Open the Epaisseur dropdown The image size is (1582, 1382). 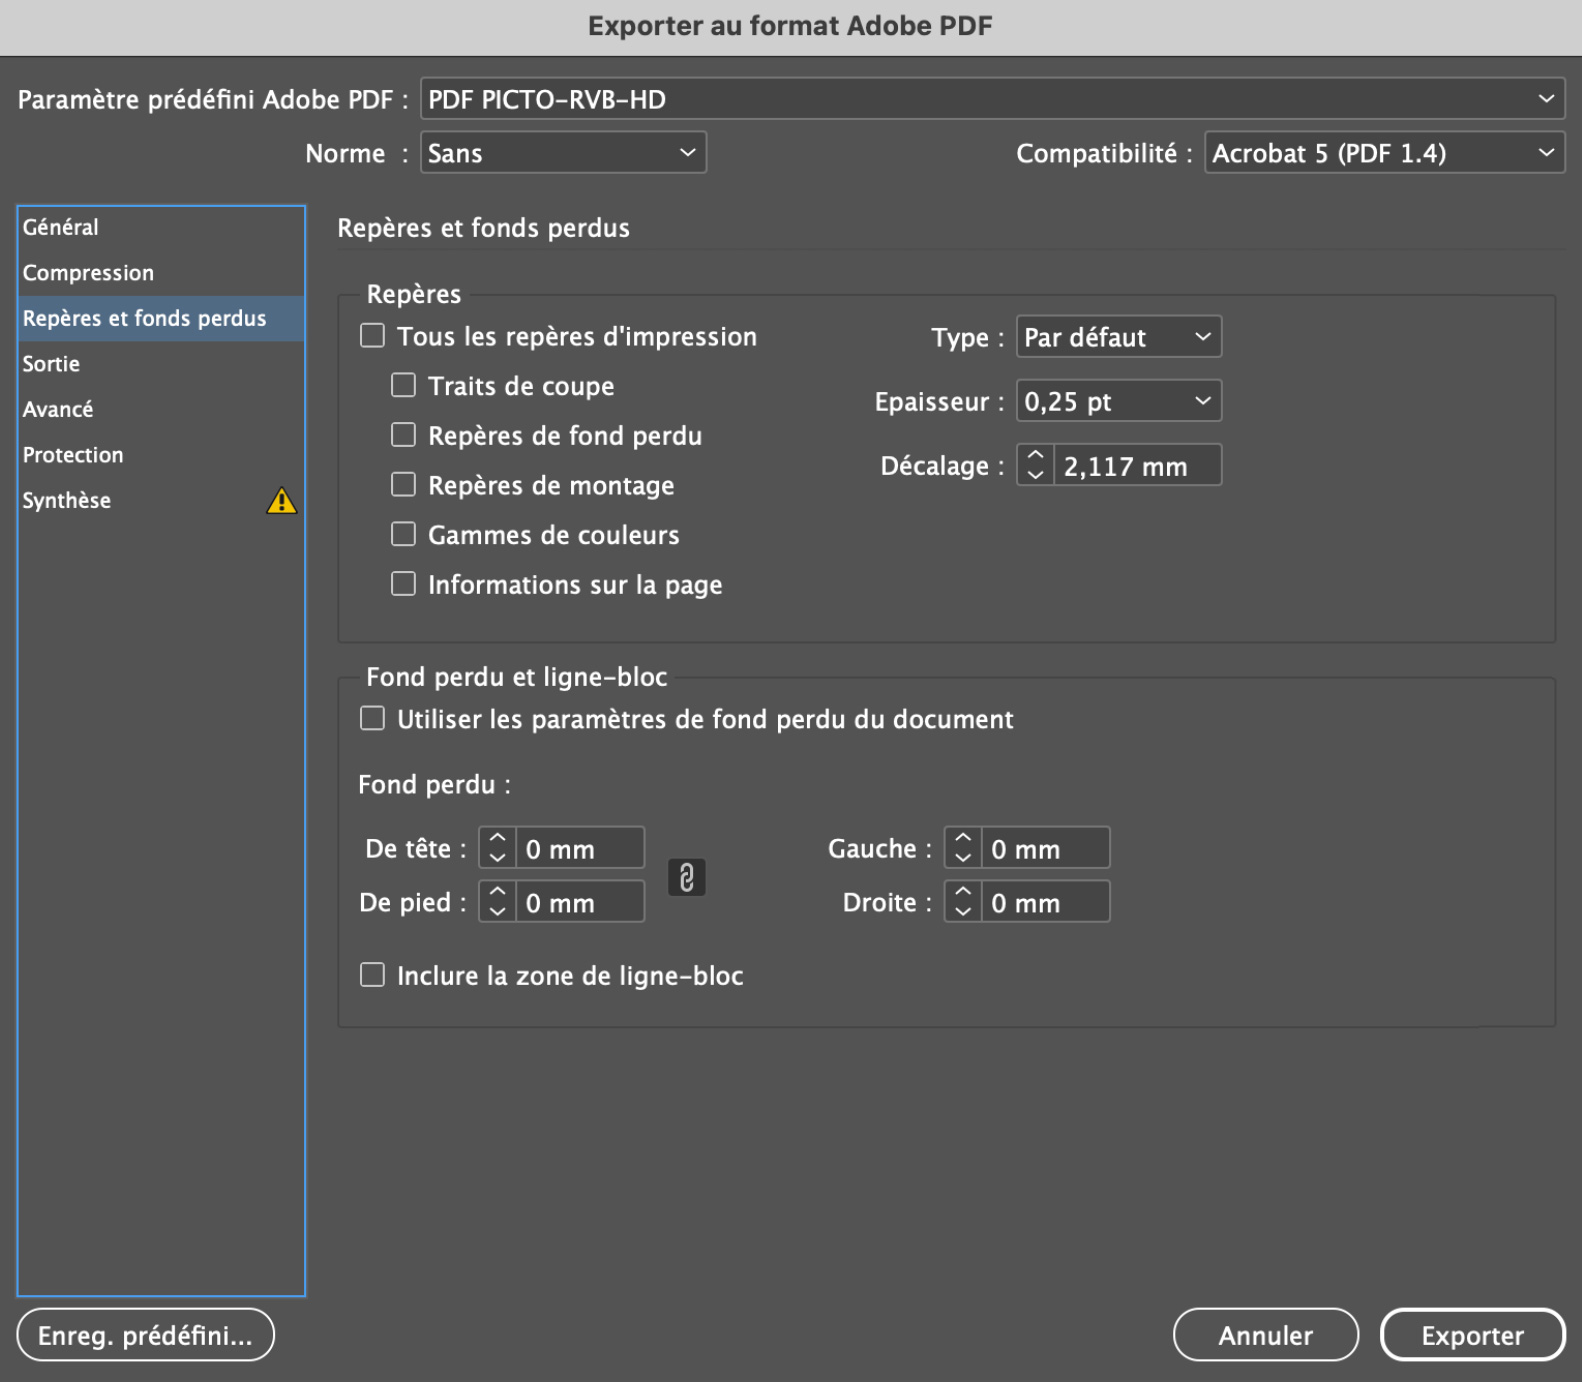[x=1117, y=401]
